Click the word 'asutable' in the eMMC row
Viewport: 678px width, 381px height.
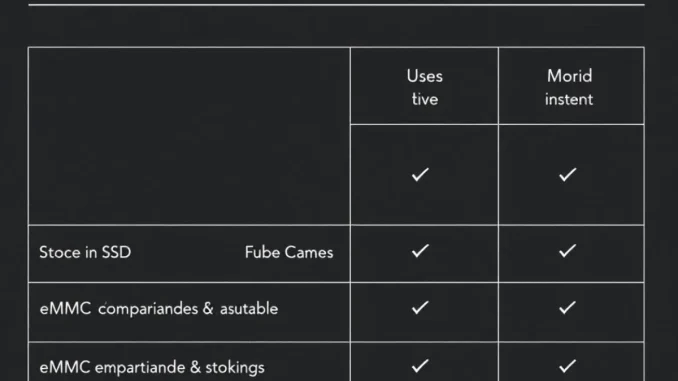pyautogui.click(x=249, y=309)
